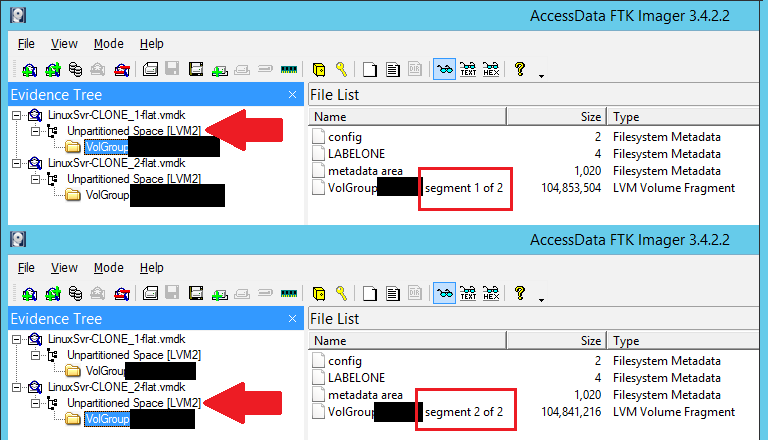Open Help menu in segment 2 window
768x440 pixels.
click(151, 268)
